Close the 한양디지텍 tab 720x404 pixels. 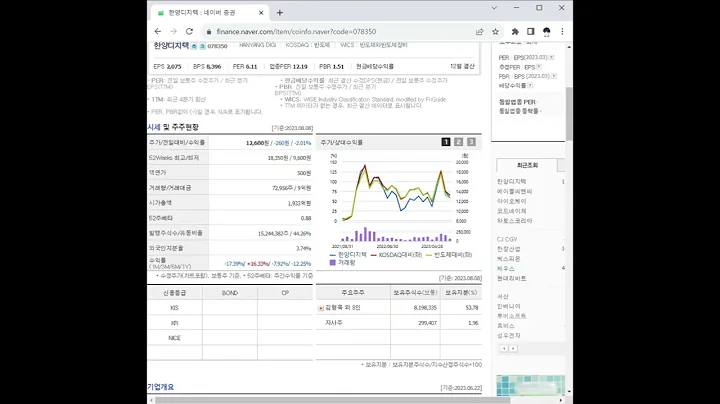(261, 13)
